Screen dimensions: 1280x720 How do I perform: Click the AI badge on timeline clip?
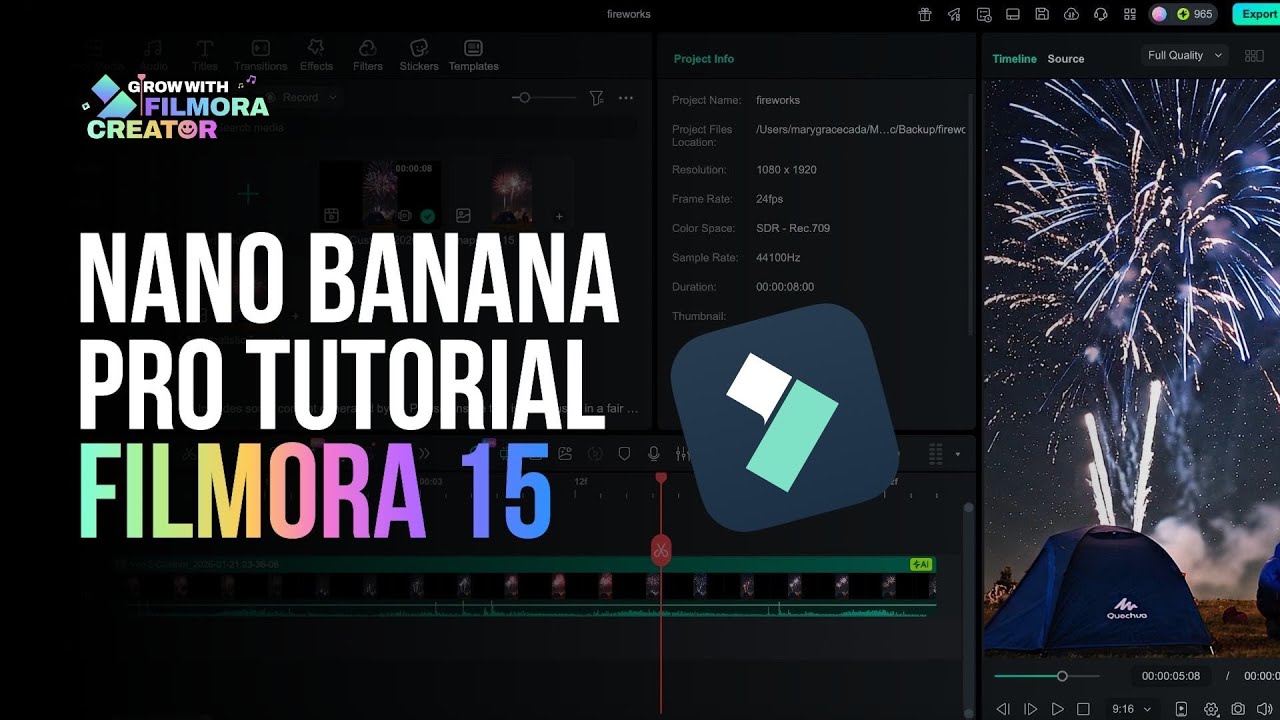pyautogui.click(x=921, y=565)
